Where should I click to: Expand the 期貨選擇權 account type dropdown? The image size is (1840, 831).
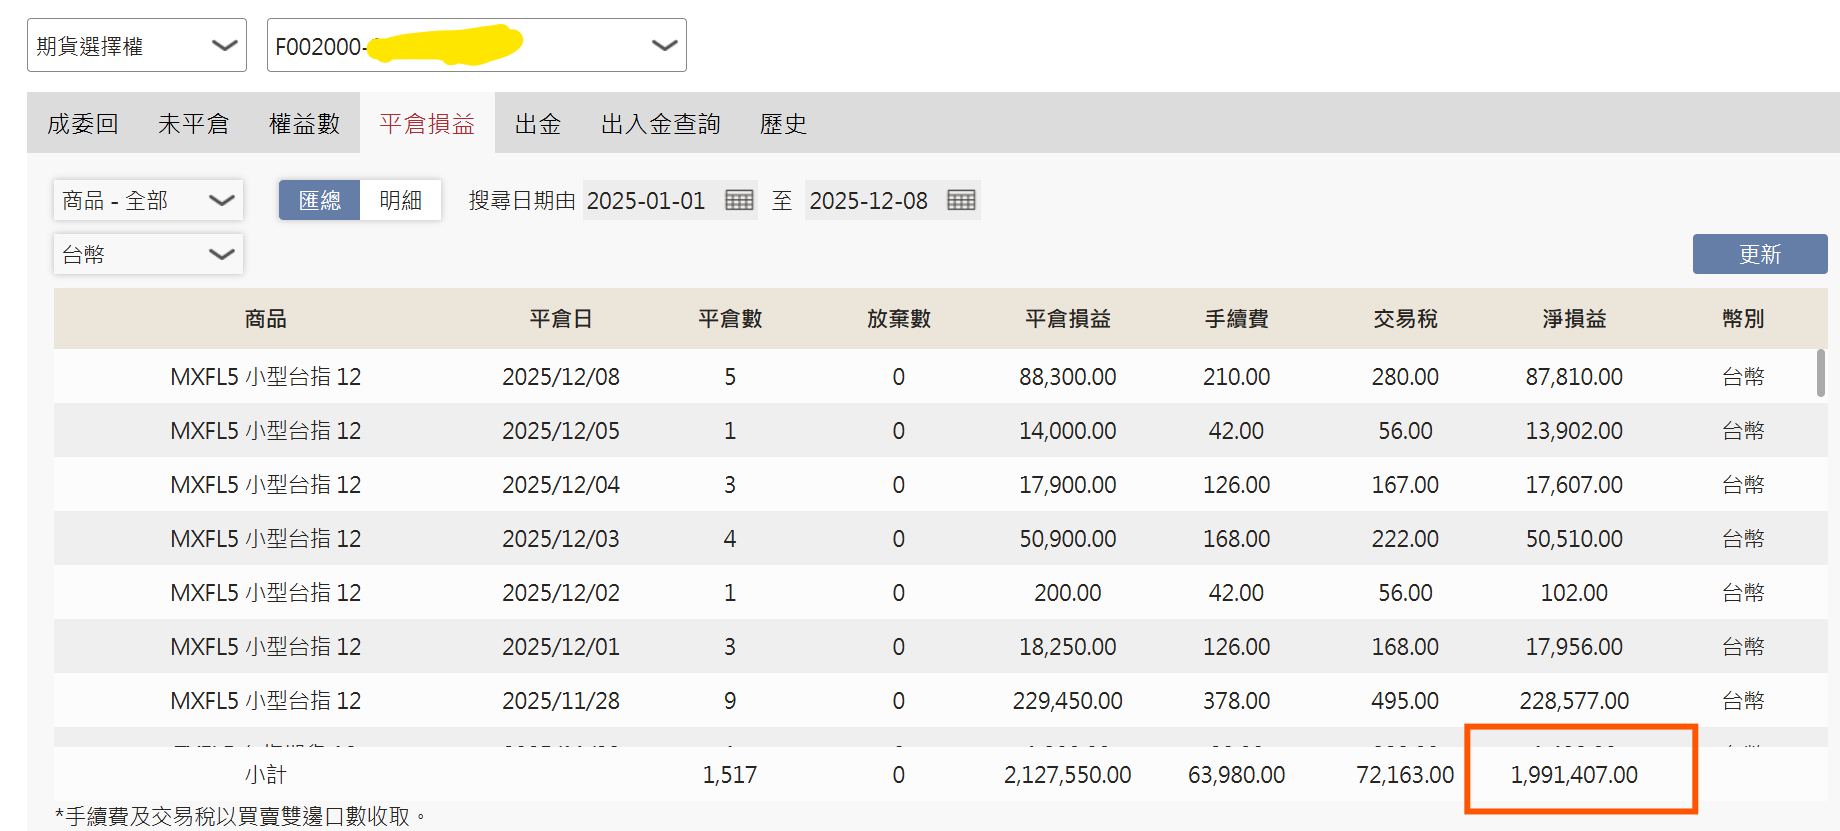[x=137, y=45]
